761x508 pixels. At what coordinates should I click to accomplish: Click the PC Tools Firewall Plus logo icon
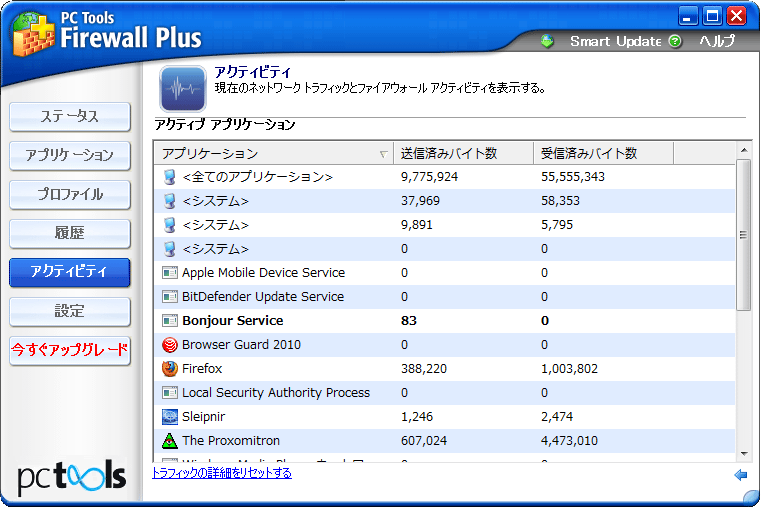point(33,35)
